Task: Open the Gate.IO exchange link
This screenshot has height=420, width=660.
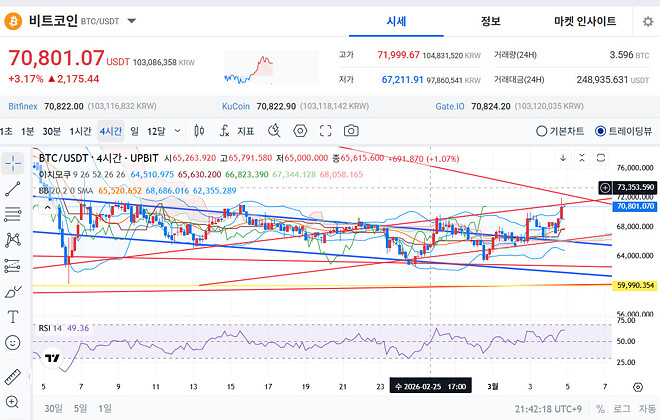Action: 450,106
